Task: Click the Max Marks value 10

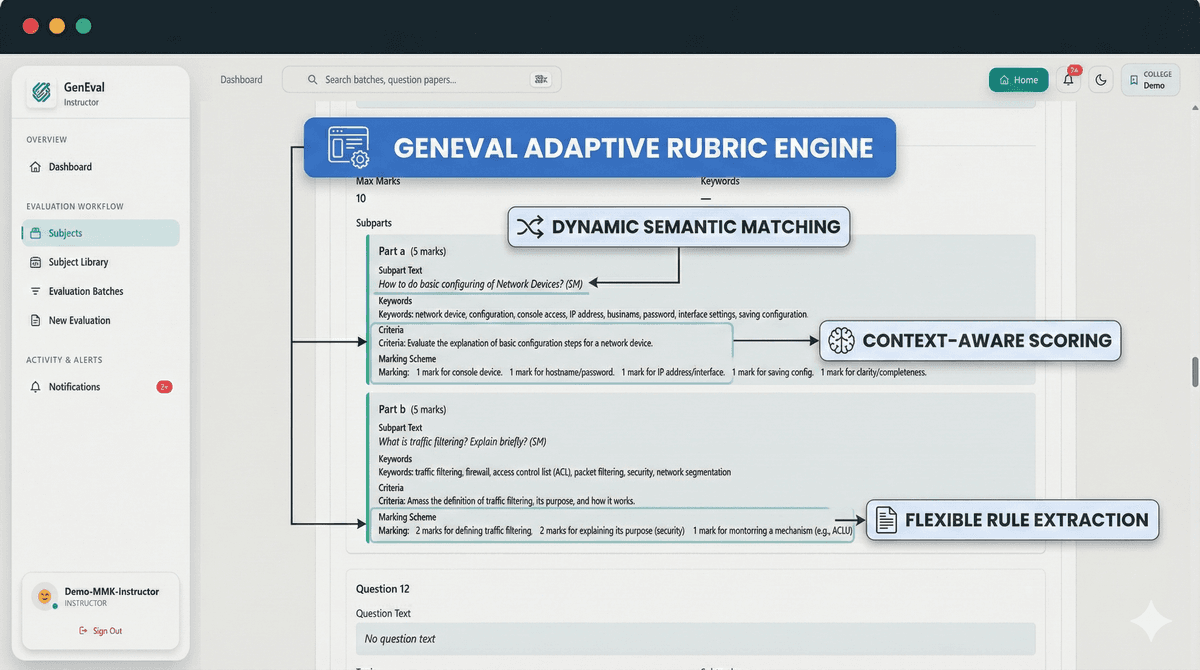Action: (x=361, y=198)
